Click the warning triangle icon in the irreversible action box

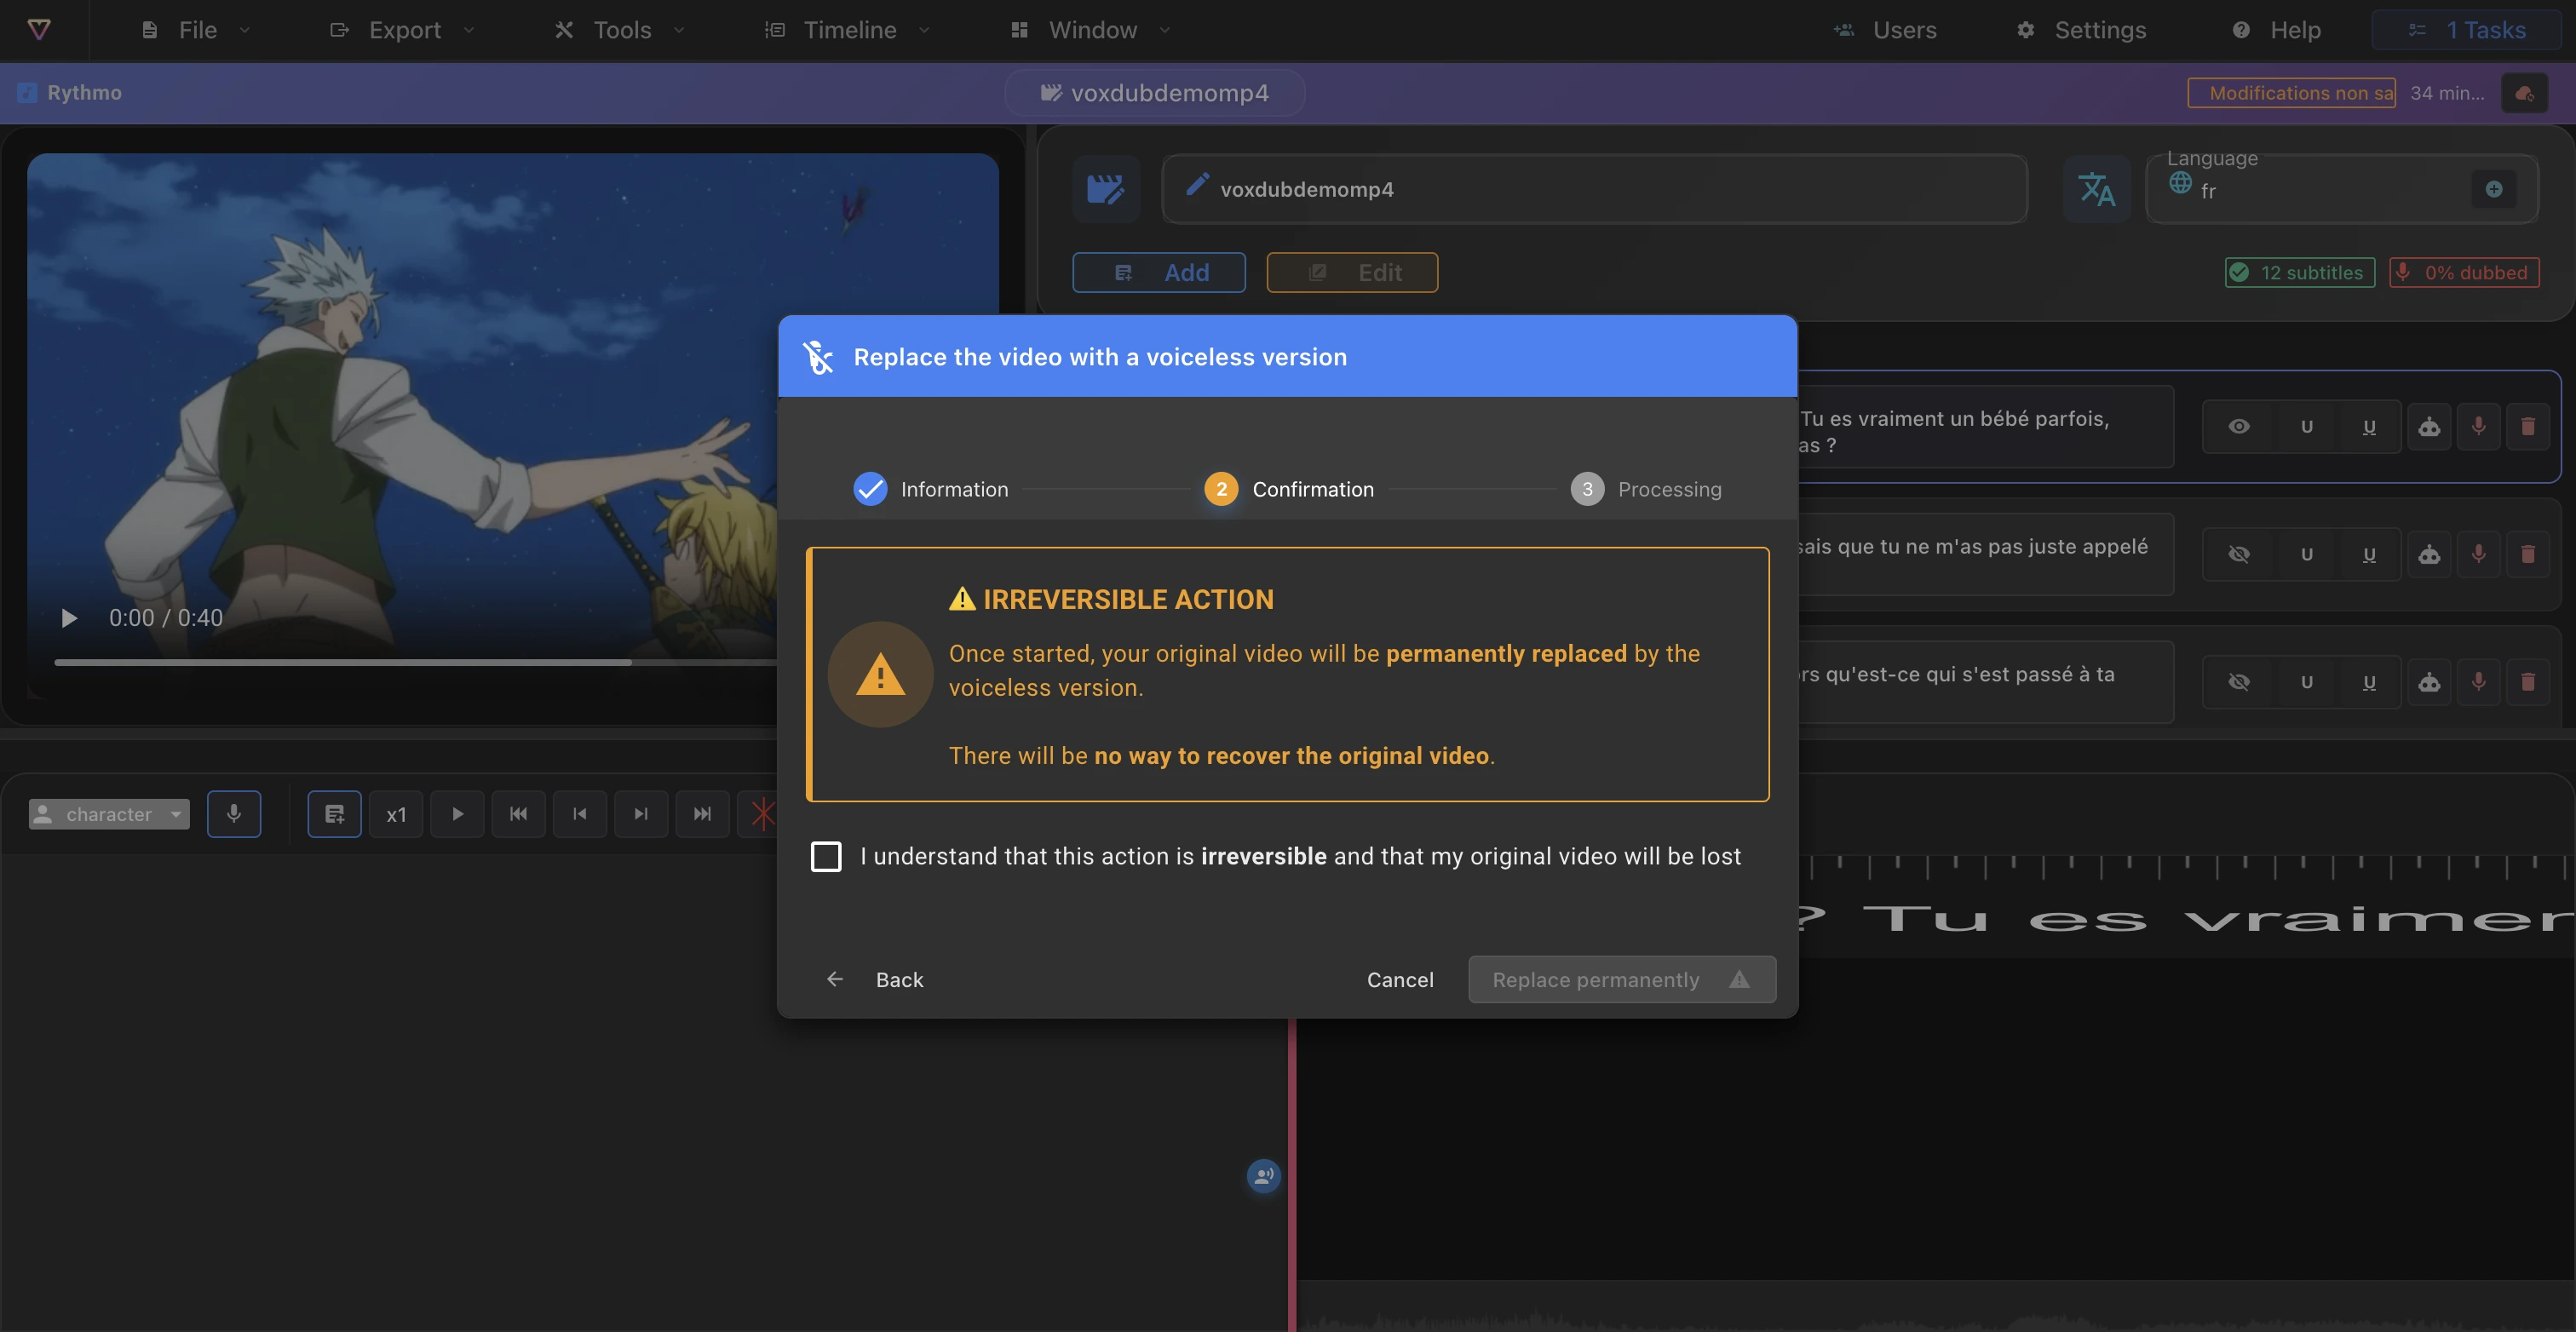(880, 675)
